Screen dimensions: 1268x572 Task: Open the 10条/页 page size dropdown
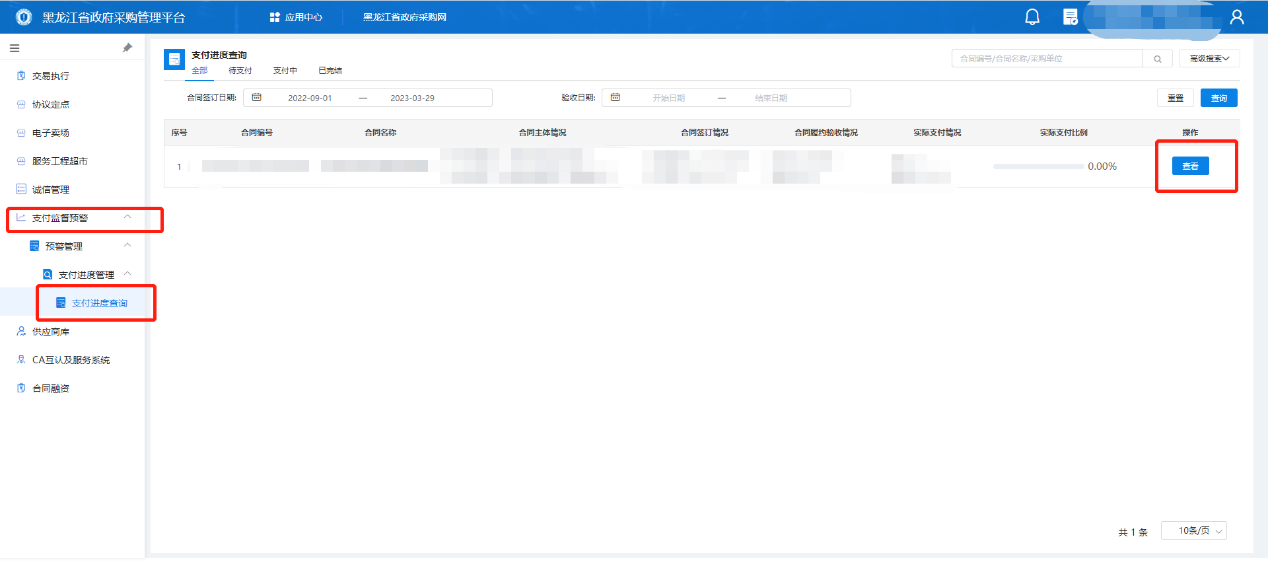[x=1193, y=531]
